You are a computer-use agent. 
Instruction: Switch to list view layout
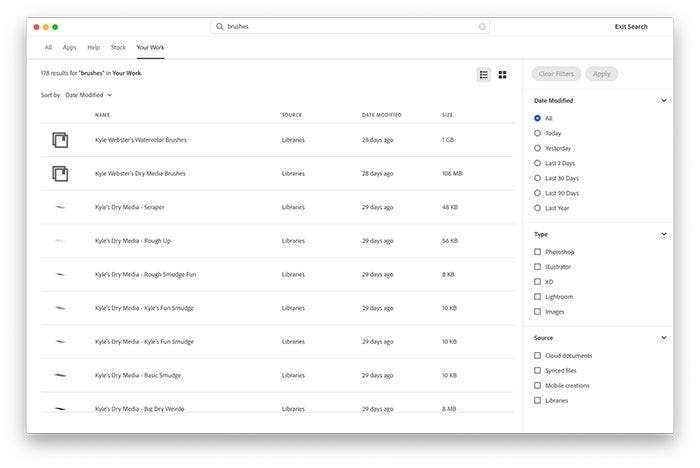(x=484, y=74)
